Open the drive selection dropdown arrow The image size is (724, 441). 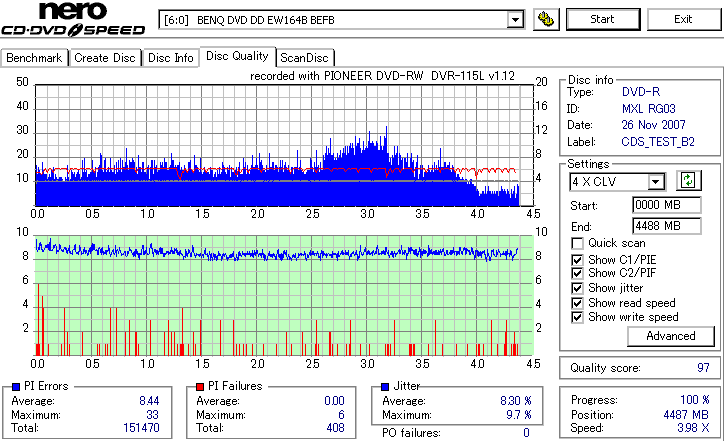(515, 20)
